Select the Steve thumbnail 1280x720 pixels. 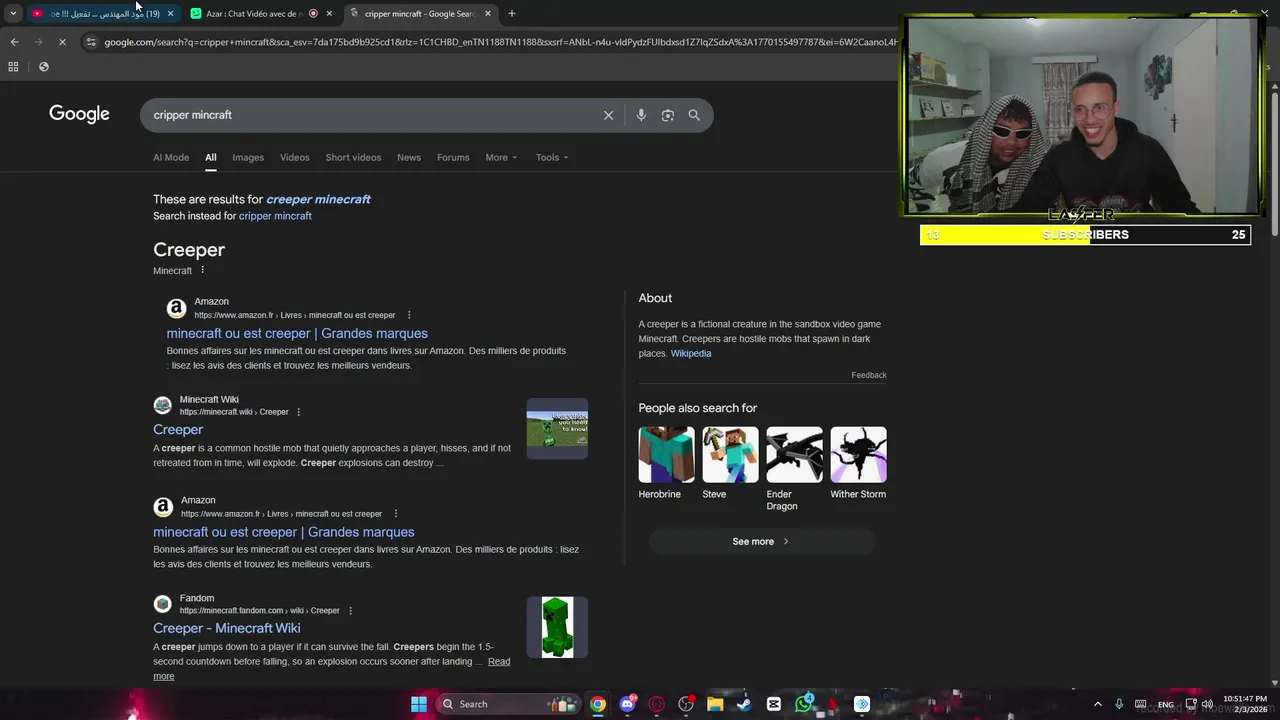pyautogui.click(x=730, y=455)
